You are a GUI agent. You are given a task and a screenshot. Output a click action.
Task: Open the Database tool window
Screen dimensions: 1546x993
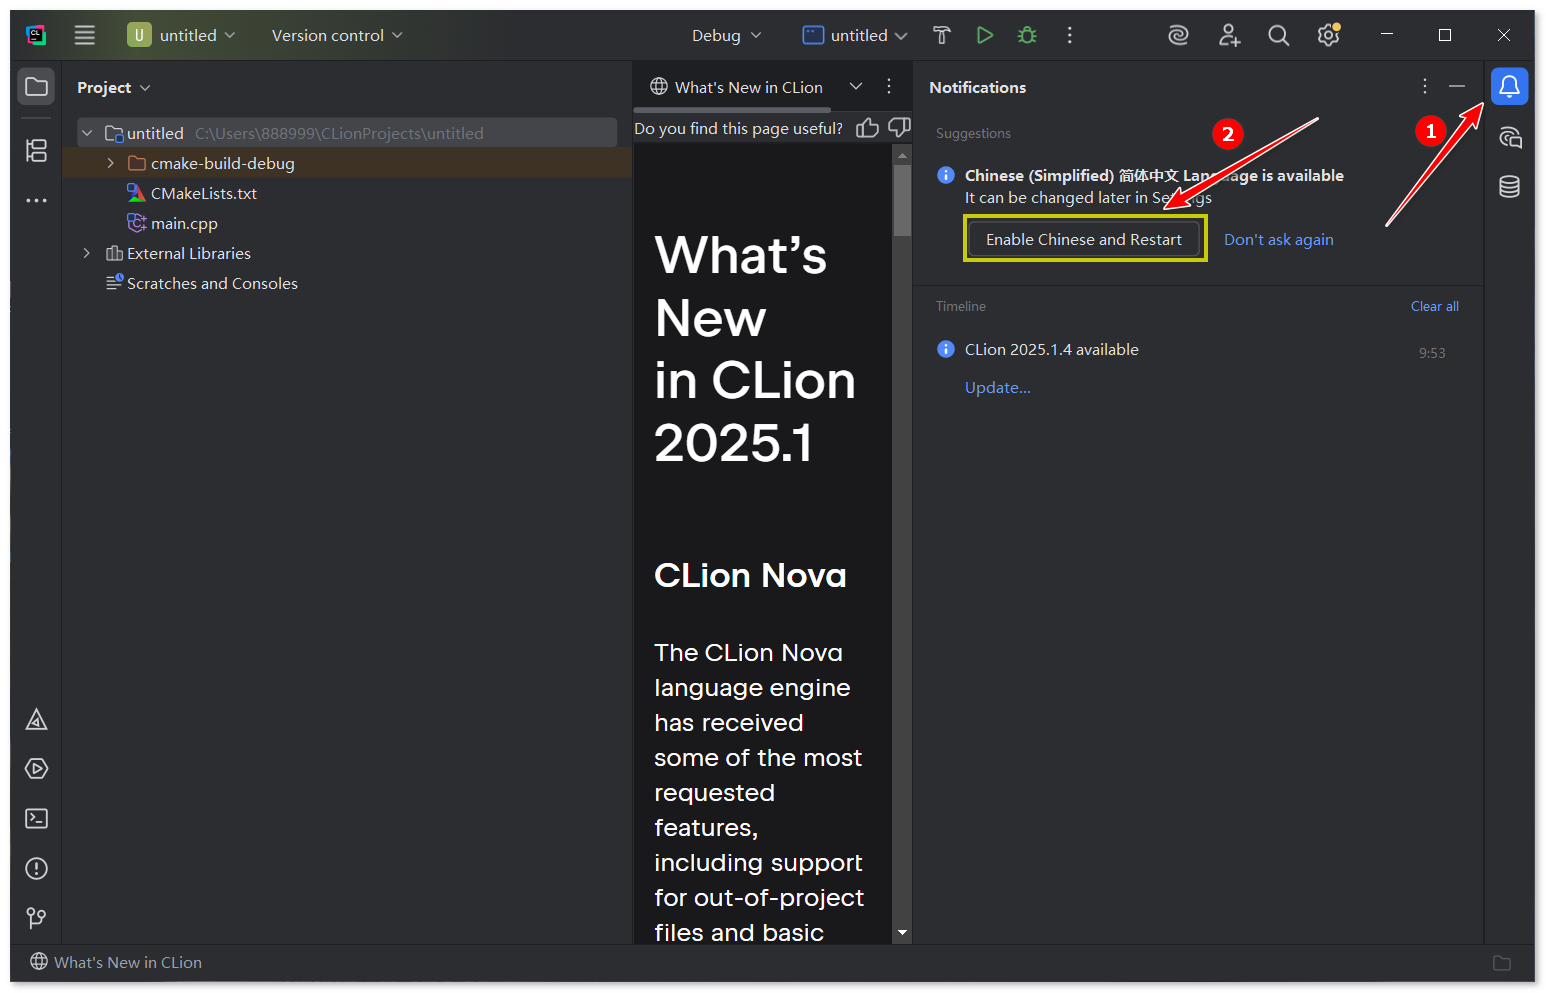tap(1510, 187)
